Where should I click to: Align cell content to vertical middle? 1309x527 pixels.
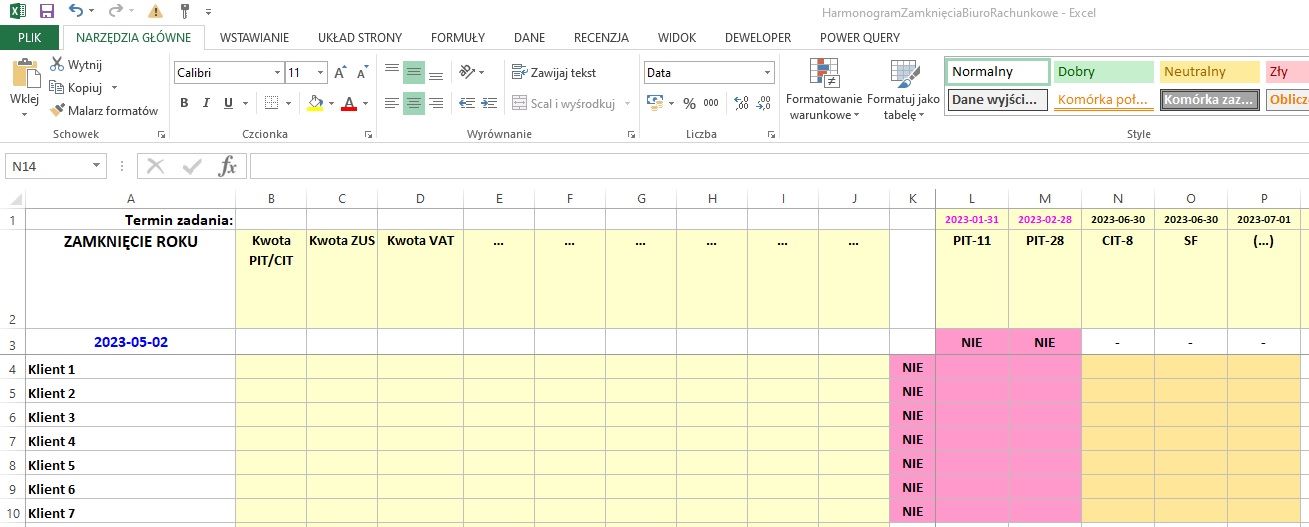coord(413,73)
